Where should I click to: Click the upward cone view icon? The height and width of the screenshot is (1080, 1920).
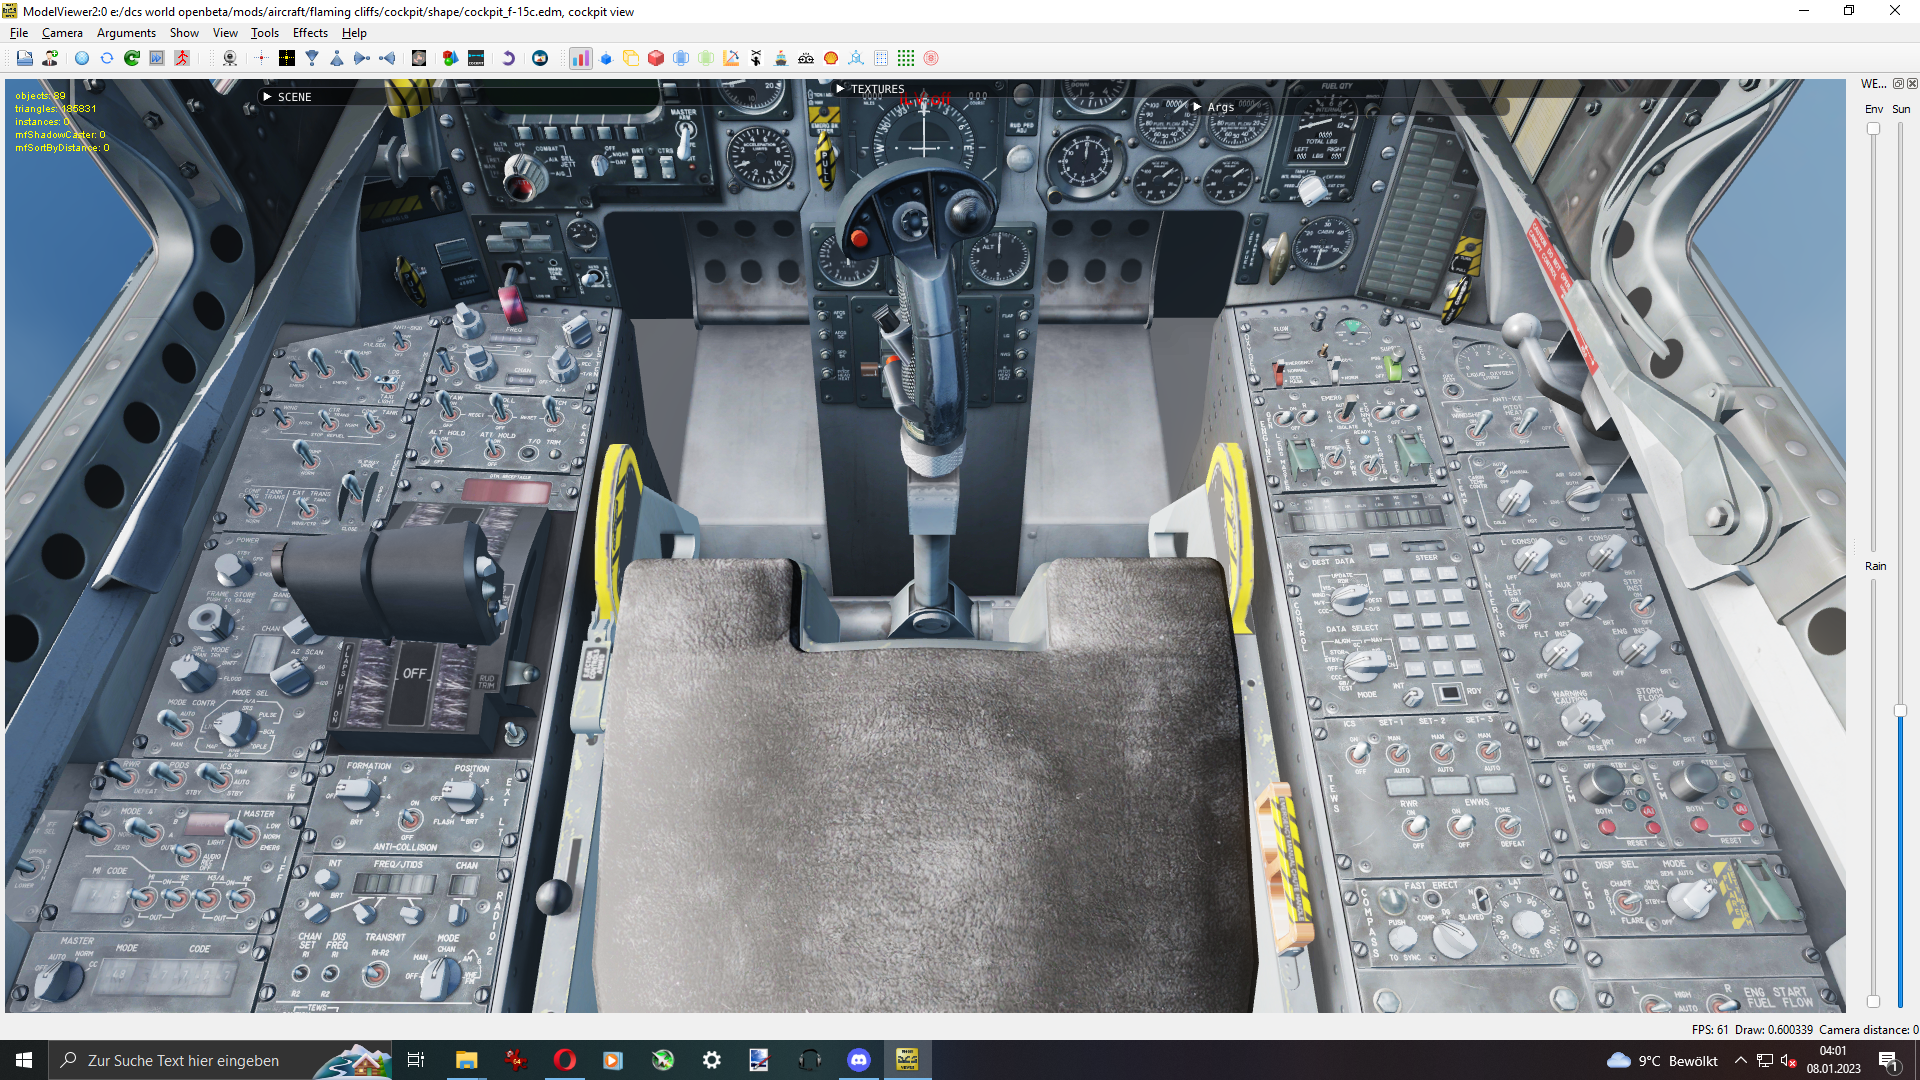[x=337, y=58]
